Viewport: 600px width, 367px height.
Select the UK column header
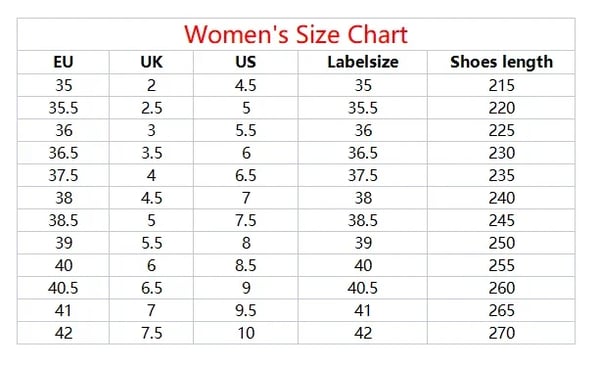[x=151, y=62]
